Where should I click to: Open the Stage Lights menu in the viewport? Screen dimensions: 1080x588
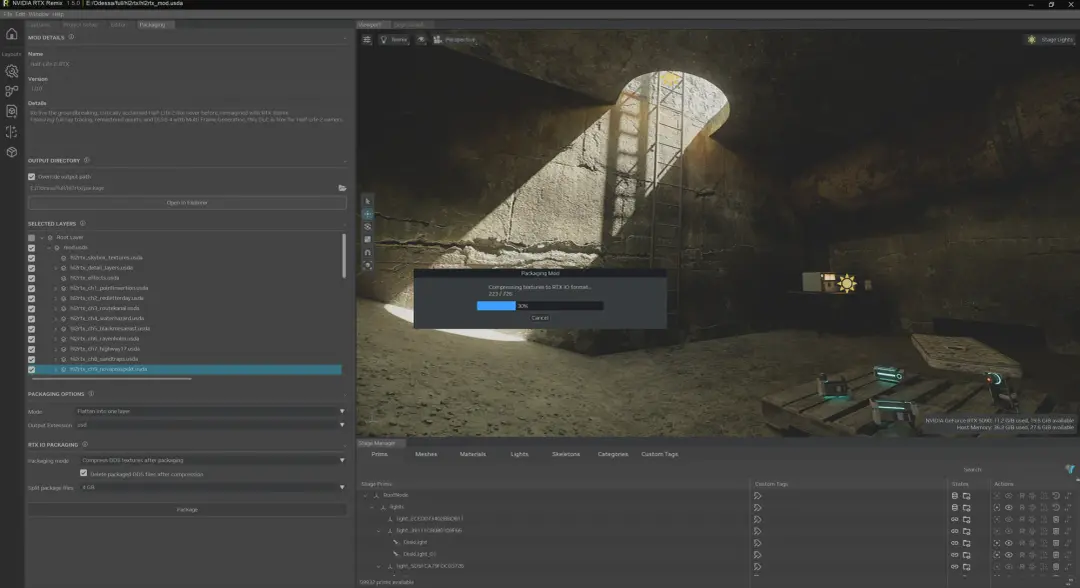click(1050, 40)
